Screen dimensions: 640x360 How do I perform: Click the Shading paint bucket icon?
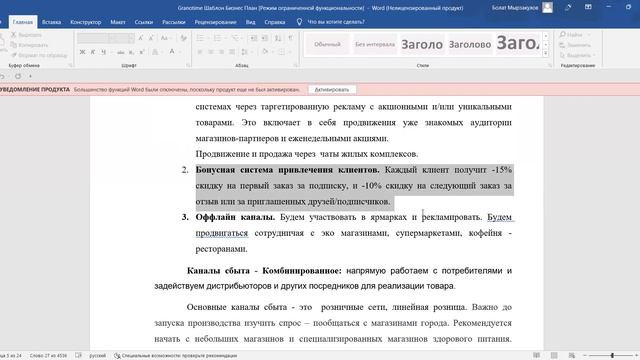[265, 52]
